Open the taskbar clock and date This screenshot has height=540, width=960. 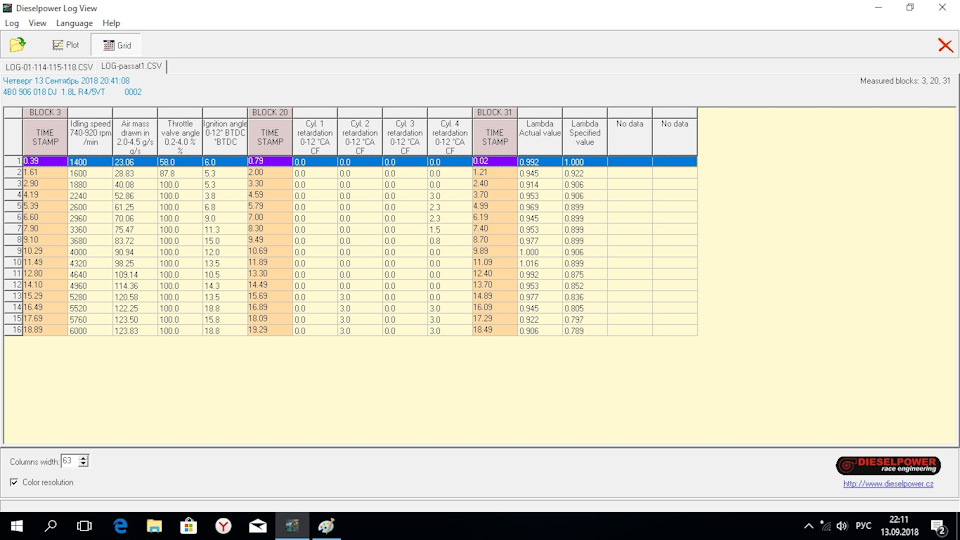[899, 526]
